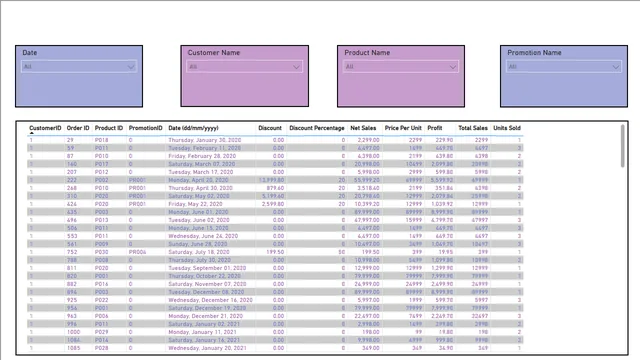Select the Product Name slicer title

point(367,53)
